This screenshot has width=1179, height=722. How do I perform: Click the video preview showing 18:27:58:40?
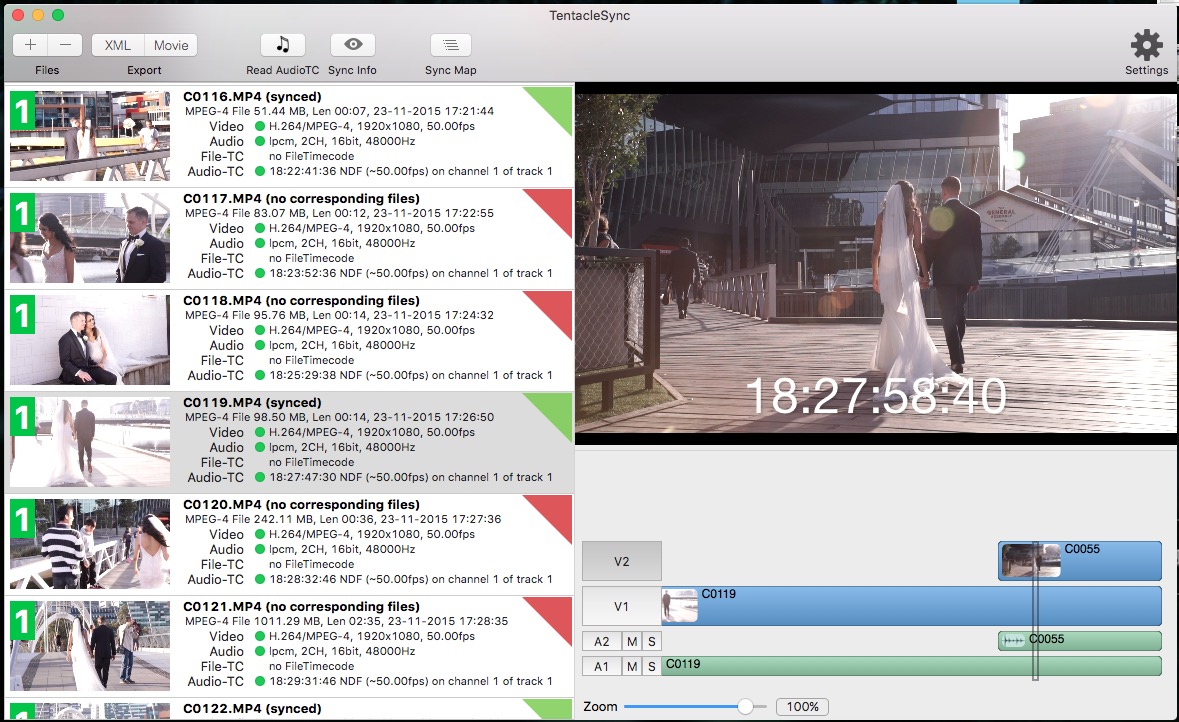(x=876, y=263)
